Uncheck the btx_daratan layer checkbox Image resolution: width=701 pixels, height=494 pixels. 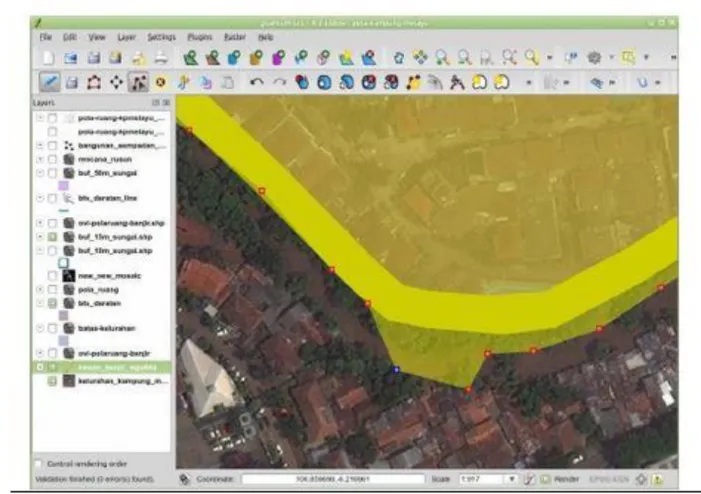[x=52, y=304]
